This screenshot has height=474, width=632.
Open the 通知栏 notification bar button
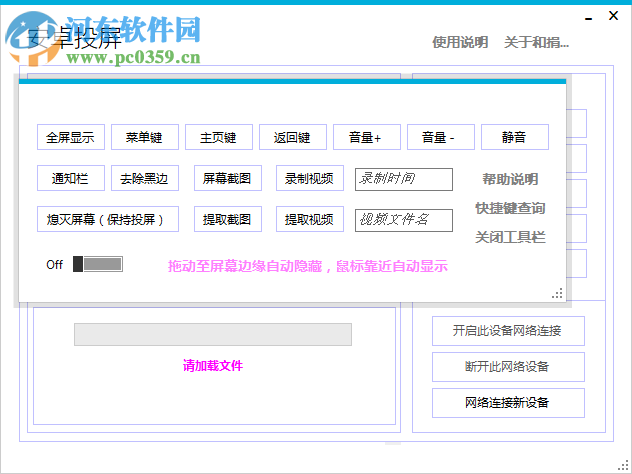point(71,178)
